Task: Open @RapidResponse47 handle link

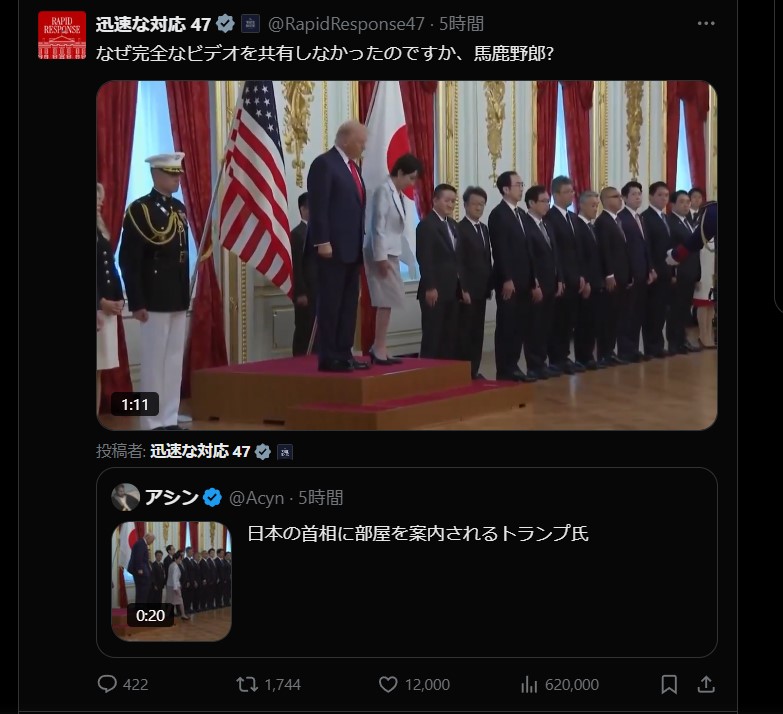Action: click(346, 24)
